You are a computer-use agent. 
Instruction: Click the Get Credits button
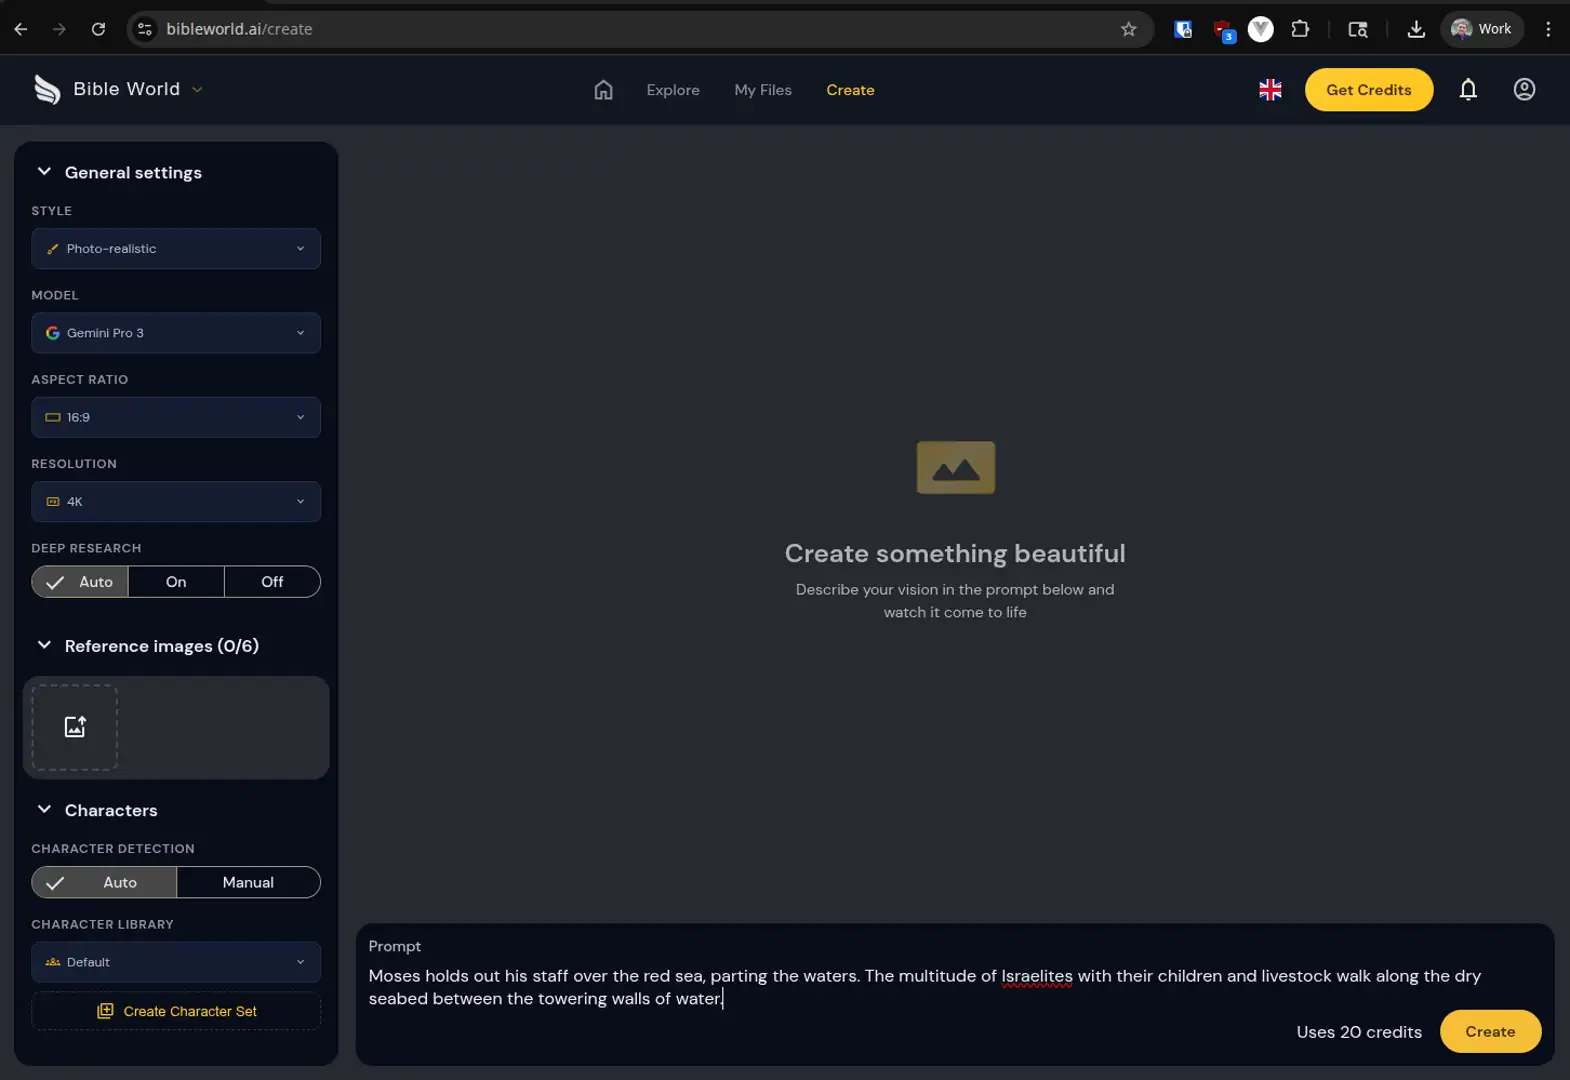click(1368, 90)
